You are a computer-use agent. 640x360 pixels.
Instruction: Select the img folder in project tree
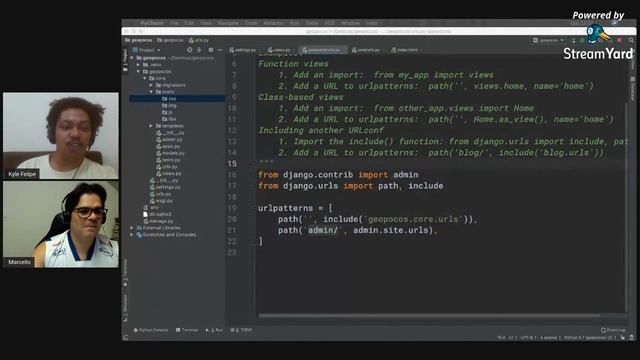[x=169, y=105]
